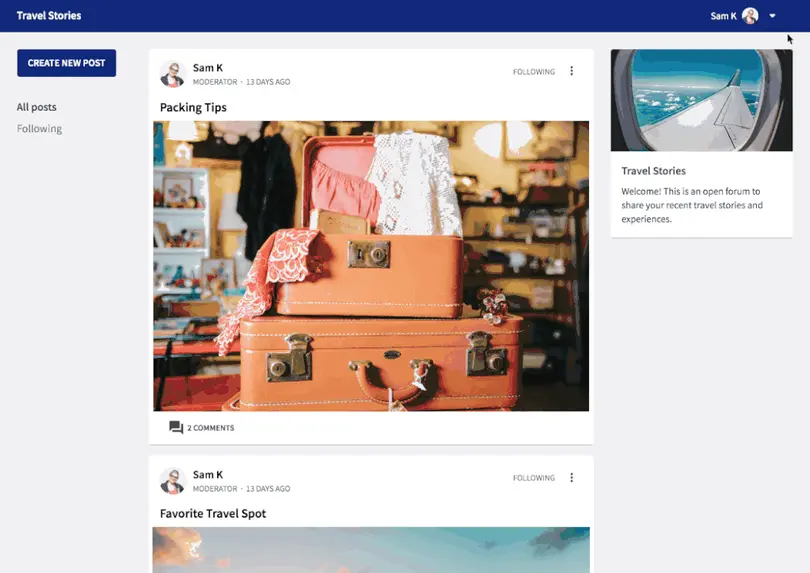Viewport: 810px width, 573px height.
Task: Open the Packing Tips post title
Action: [x=193, y=107]
